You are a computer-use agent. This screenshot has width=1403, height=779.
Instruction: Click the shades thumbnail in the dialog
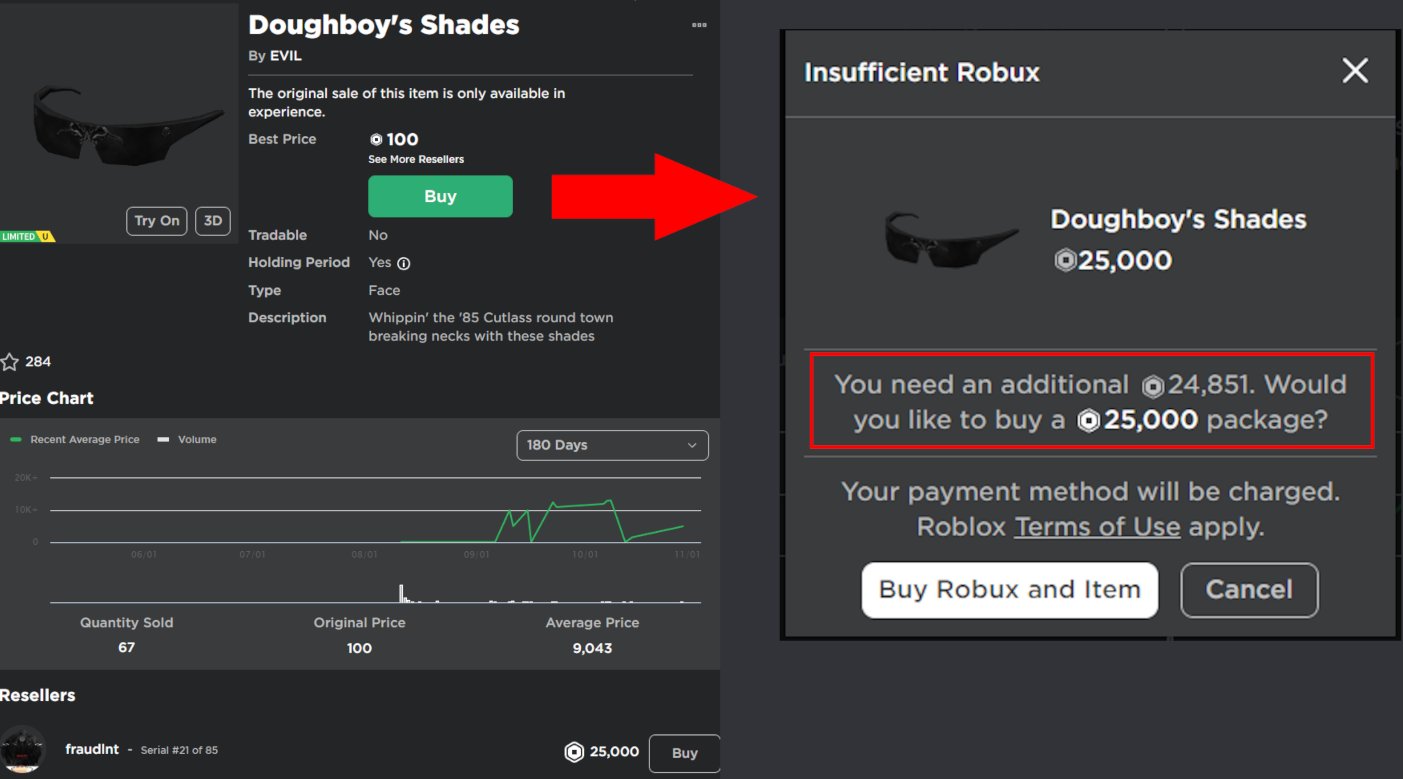[x=952, y=239]
